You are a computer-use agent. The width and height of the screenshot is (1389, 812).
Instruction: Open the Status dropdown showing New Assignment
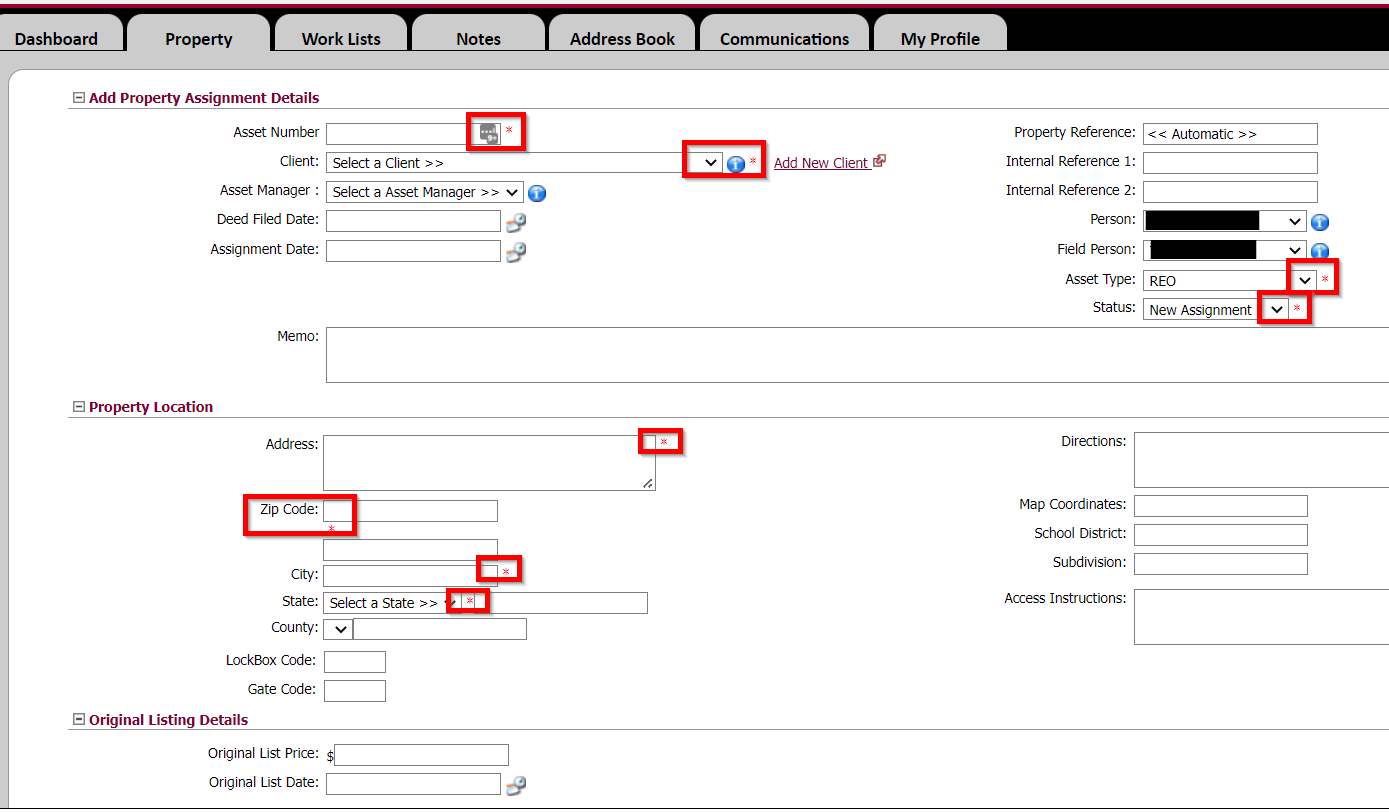click(1216, 310)
